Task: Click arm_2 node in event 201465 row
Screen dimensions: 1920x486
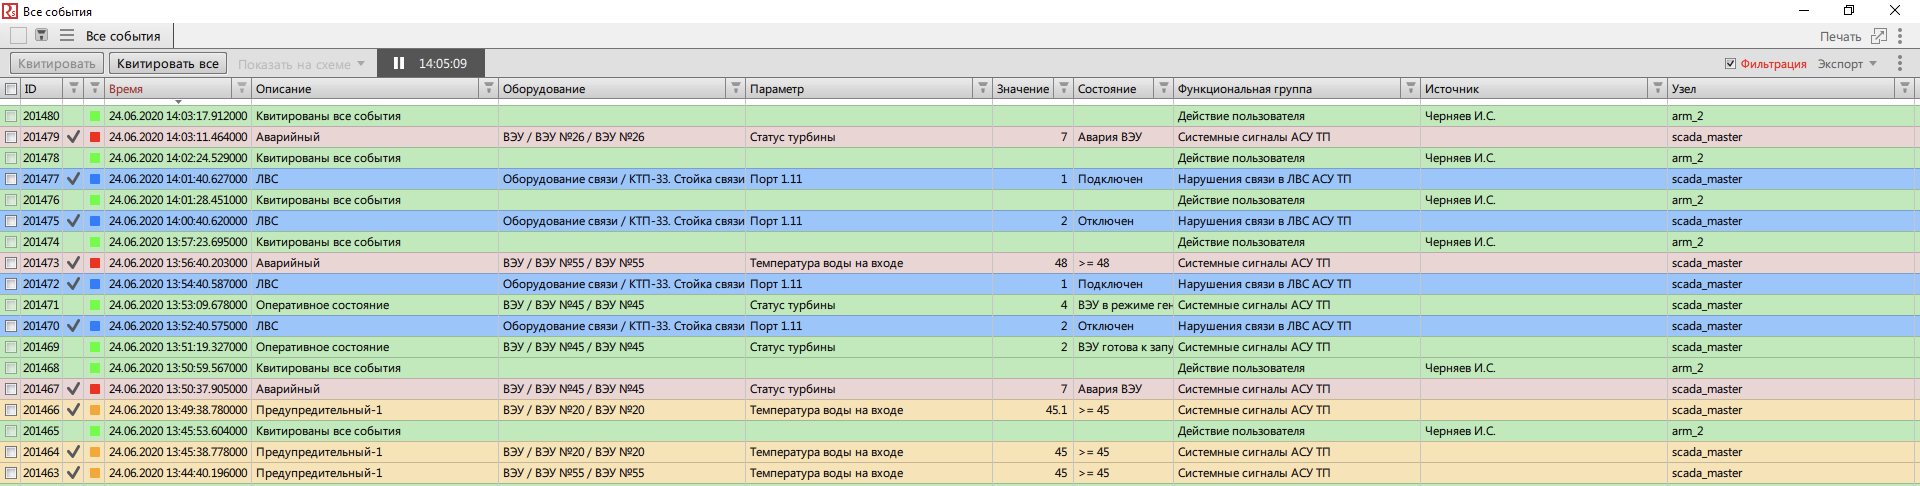Action: [1687, 431]
